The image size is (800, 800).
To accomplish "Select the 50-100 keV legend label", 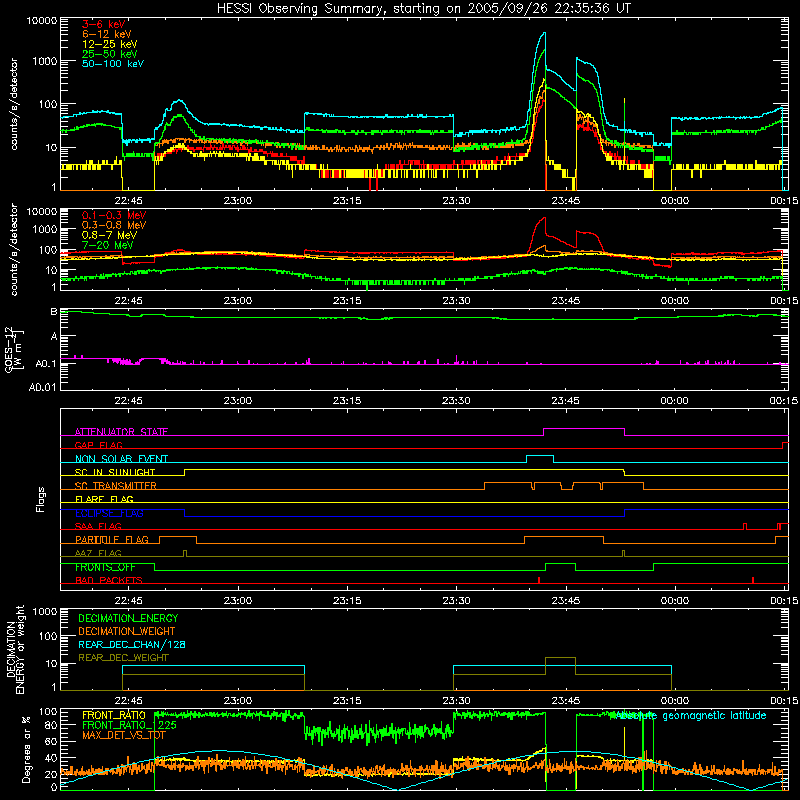I will pos(113,63).
